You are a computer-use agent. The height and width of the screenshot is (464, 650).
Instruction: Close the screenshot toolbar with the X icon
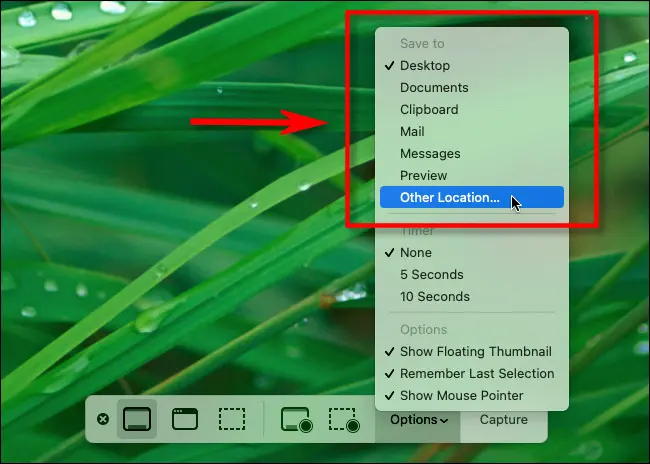click(102, 419)
